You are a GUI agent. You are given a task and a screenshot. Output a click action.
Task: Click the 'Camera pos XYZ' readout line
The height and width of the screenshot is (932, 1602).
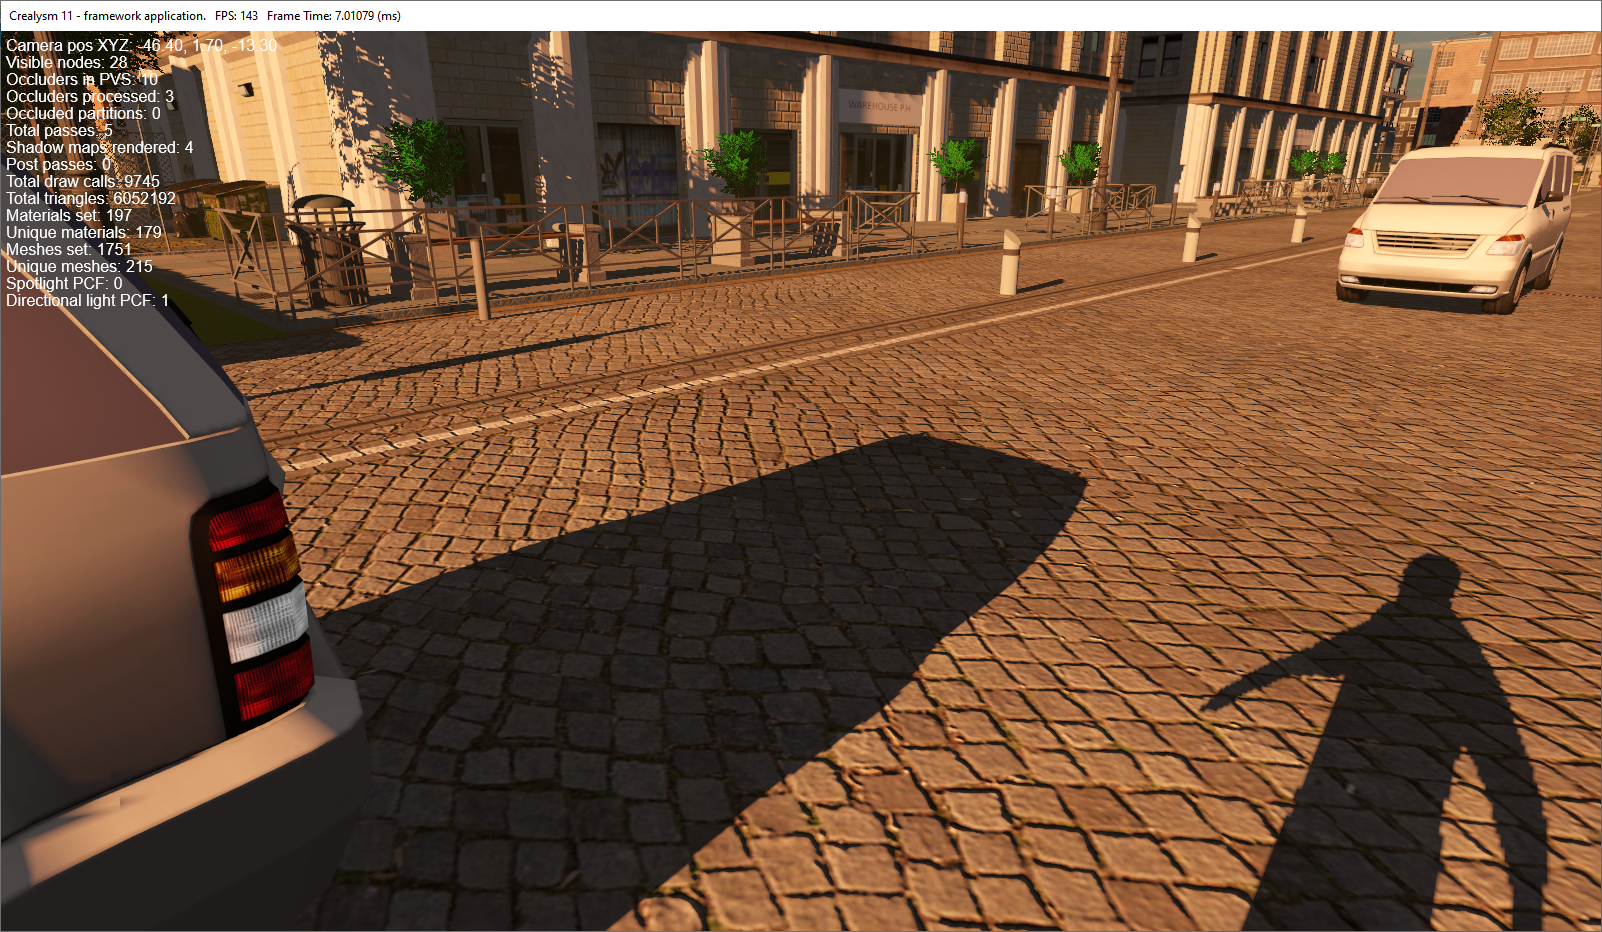coord(141,45)
